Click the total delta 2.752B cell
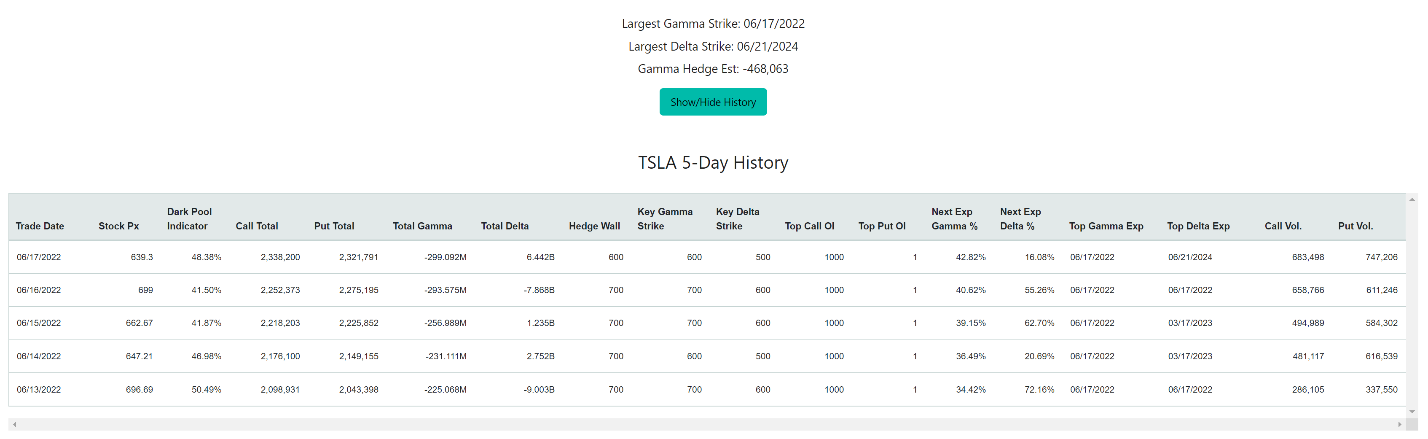This screenshot has width=1428, height=439. (539, 356)
